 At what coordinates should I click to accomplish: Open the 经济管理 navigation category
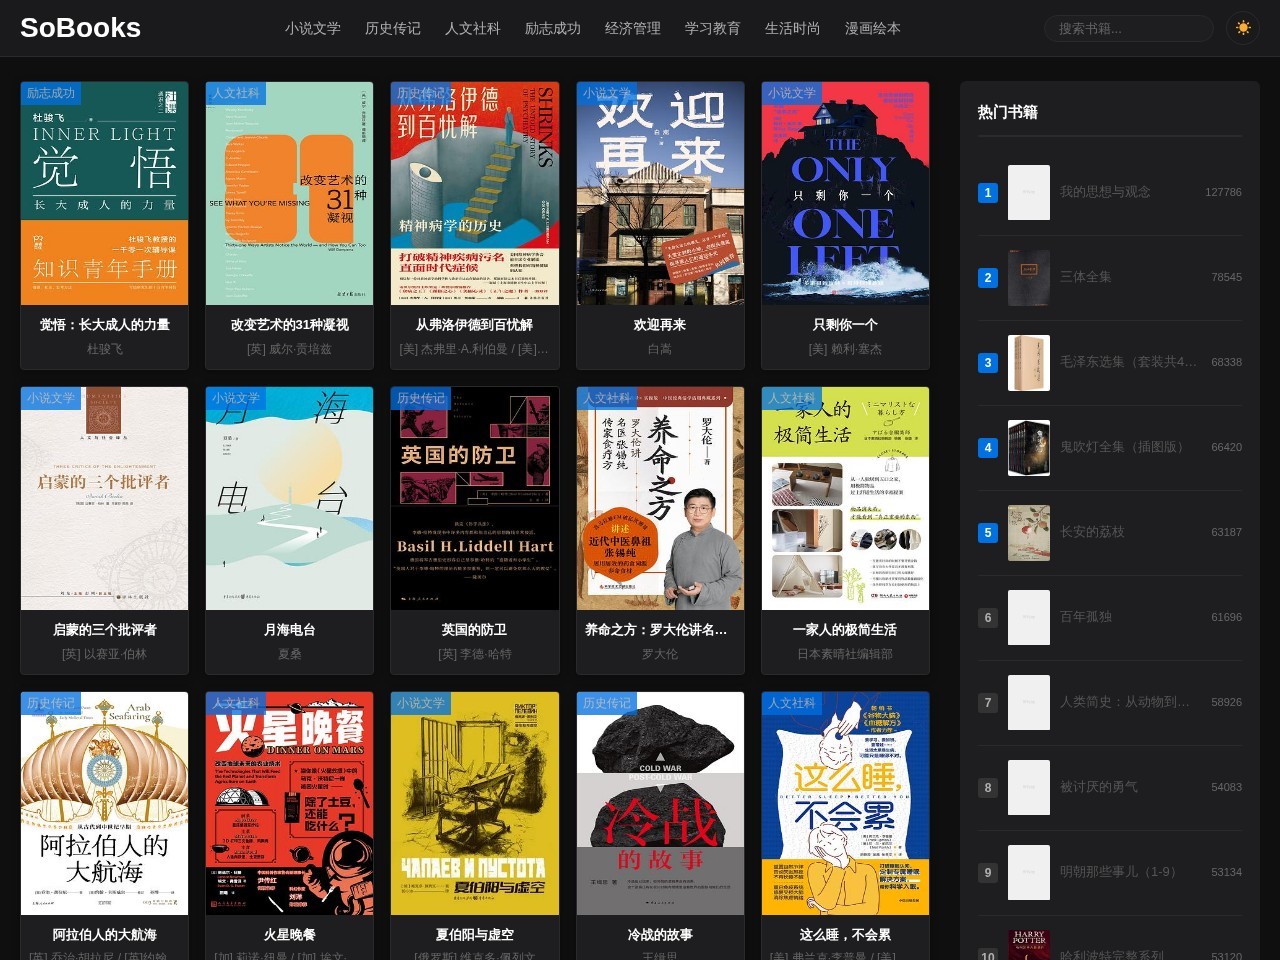coord(633,28)
